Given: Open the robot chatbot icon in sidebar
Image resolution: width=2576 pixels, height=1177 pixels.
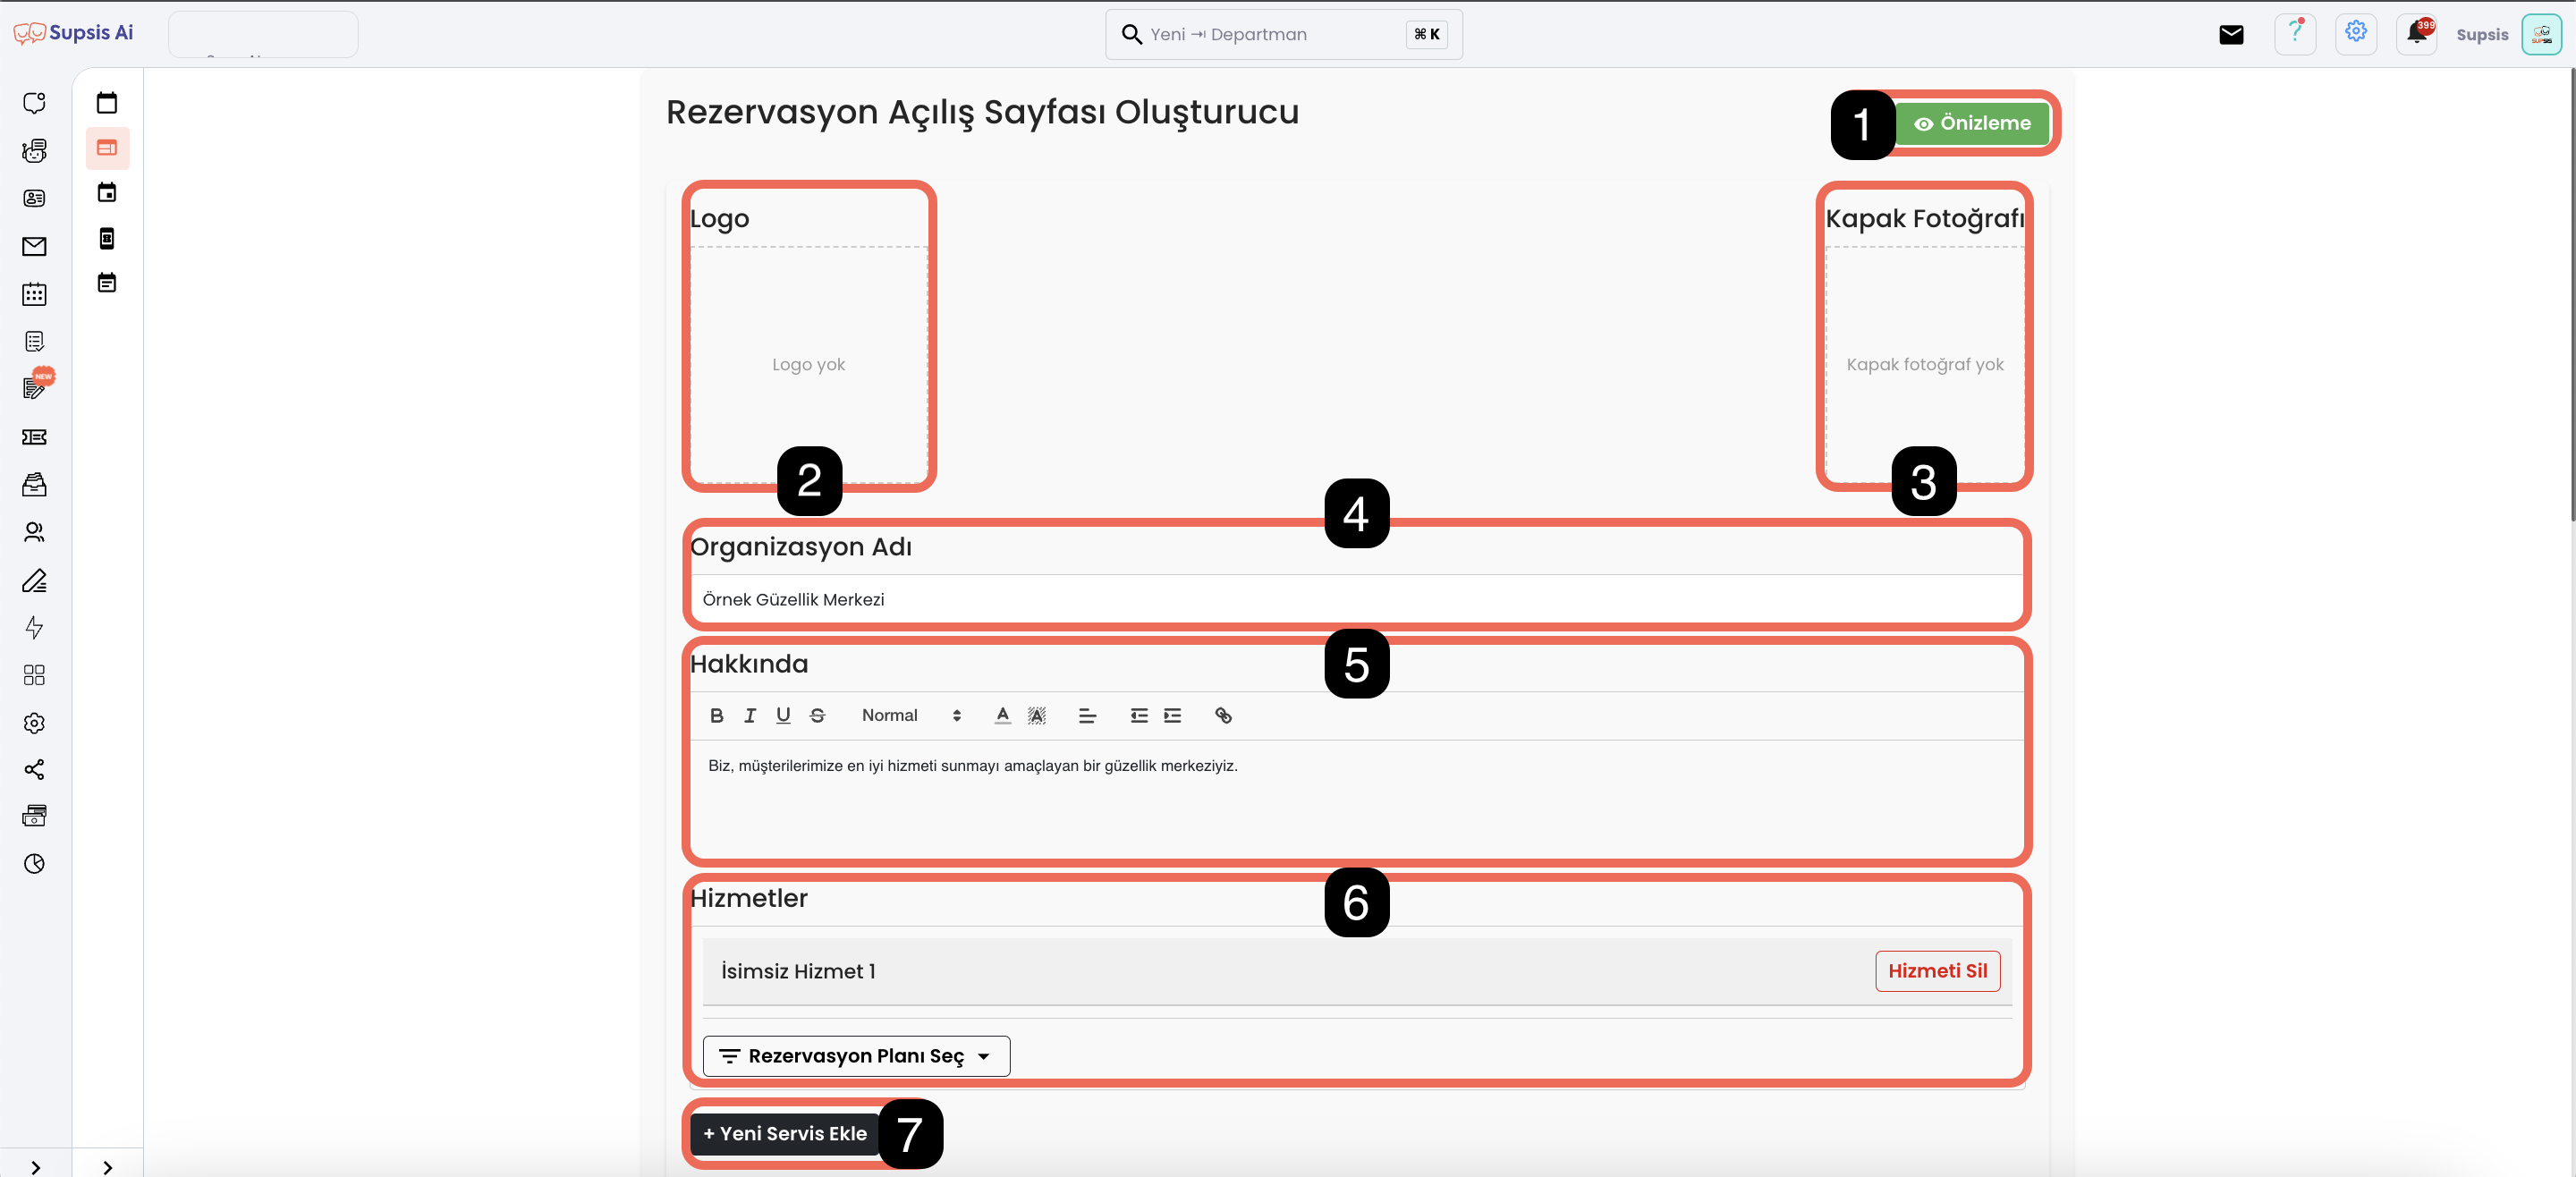Looking at the screenshot, I should coord(34,151).
